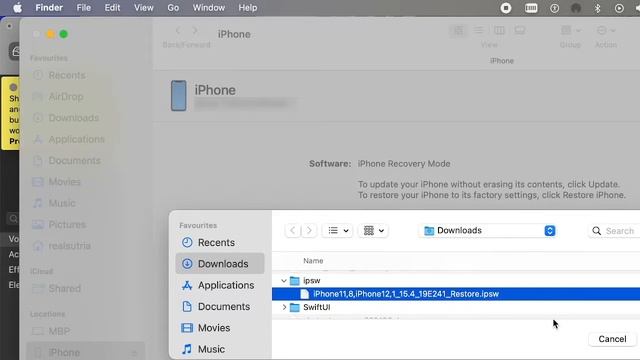Switch Finder window to icon view
The height and width of the screenshot is (360, 640).
[x=458, y=31]
